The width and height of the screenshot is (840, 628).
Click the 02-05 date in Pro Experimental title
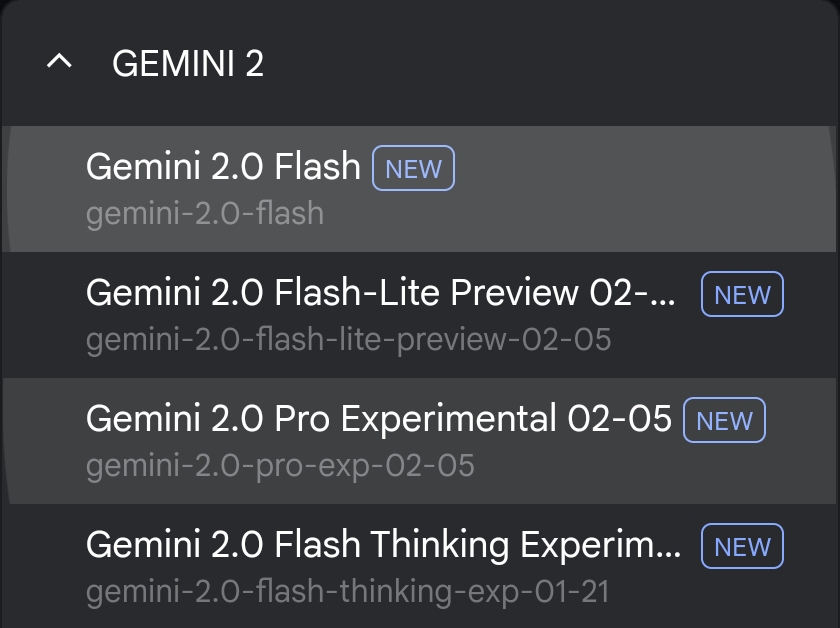tap(619, 418)
